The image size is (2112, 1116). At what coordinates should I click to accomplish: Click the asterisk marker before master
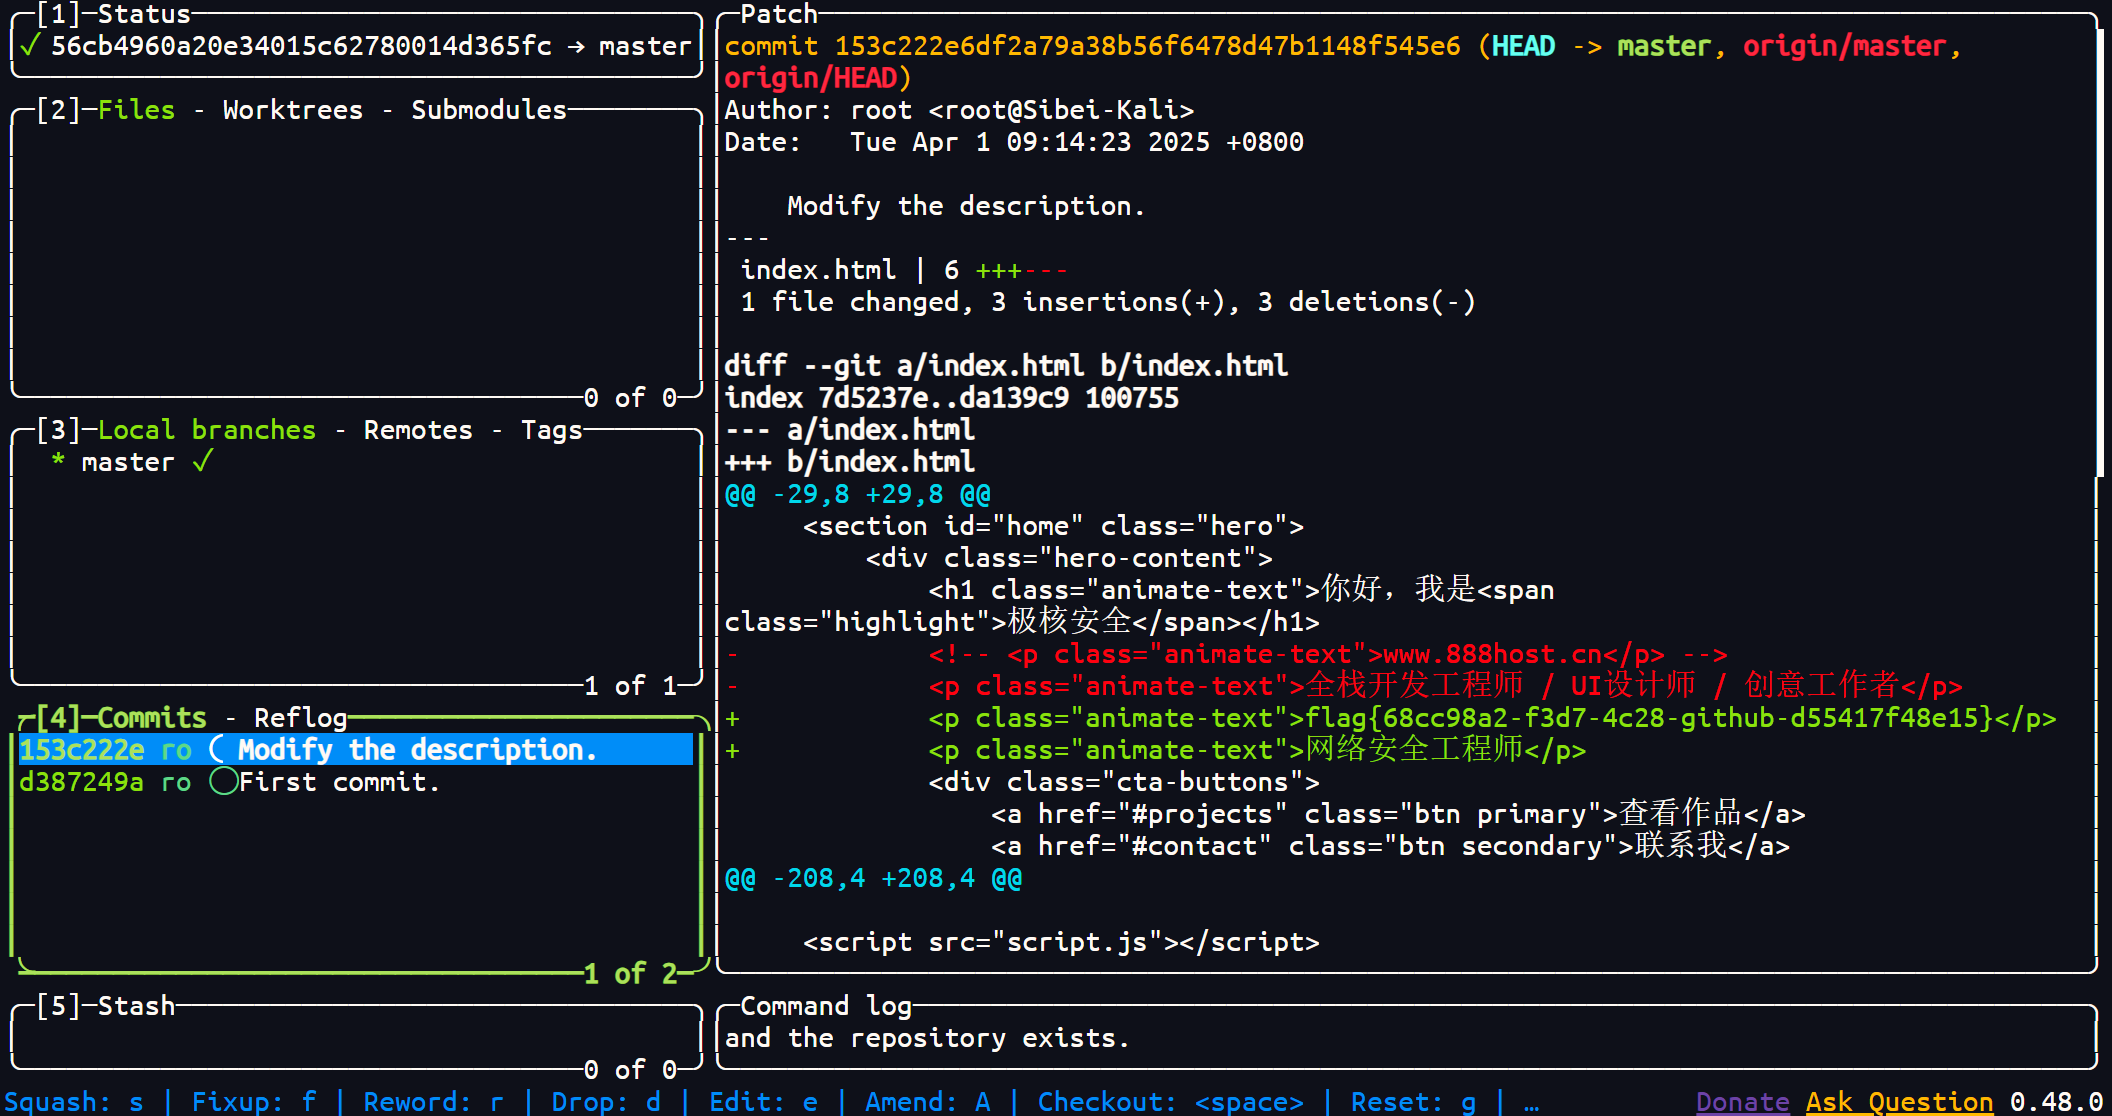tap(58, 461)
